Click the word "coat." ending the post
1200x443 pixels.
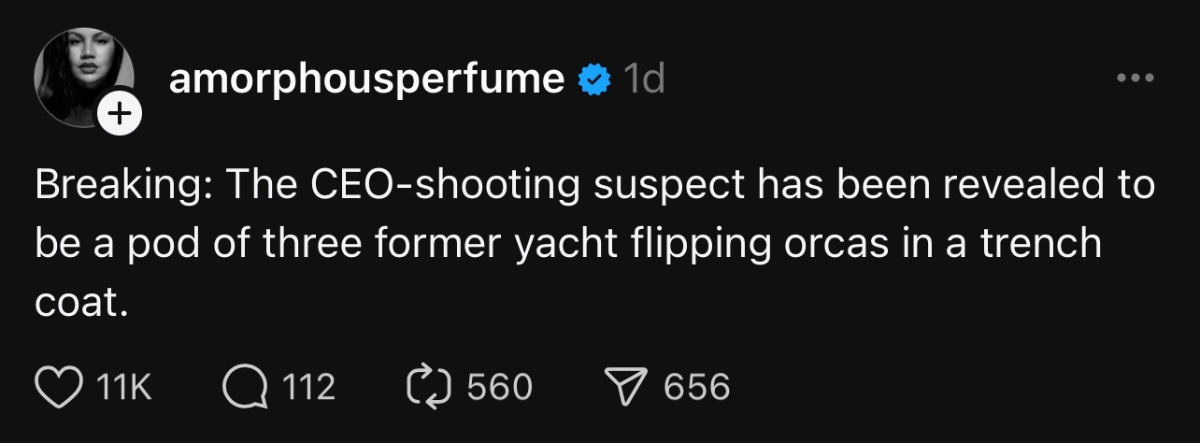click(x=82, y=303)
